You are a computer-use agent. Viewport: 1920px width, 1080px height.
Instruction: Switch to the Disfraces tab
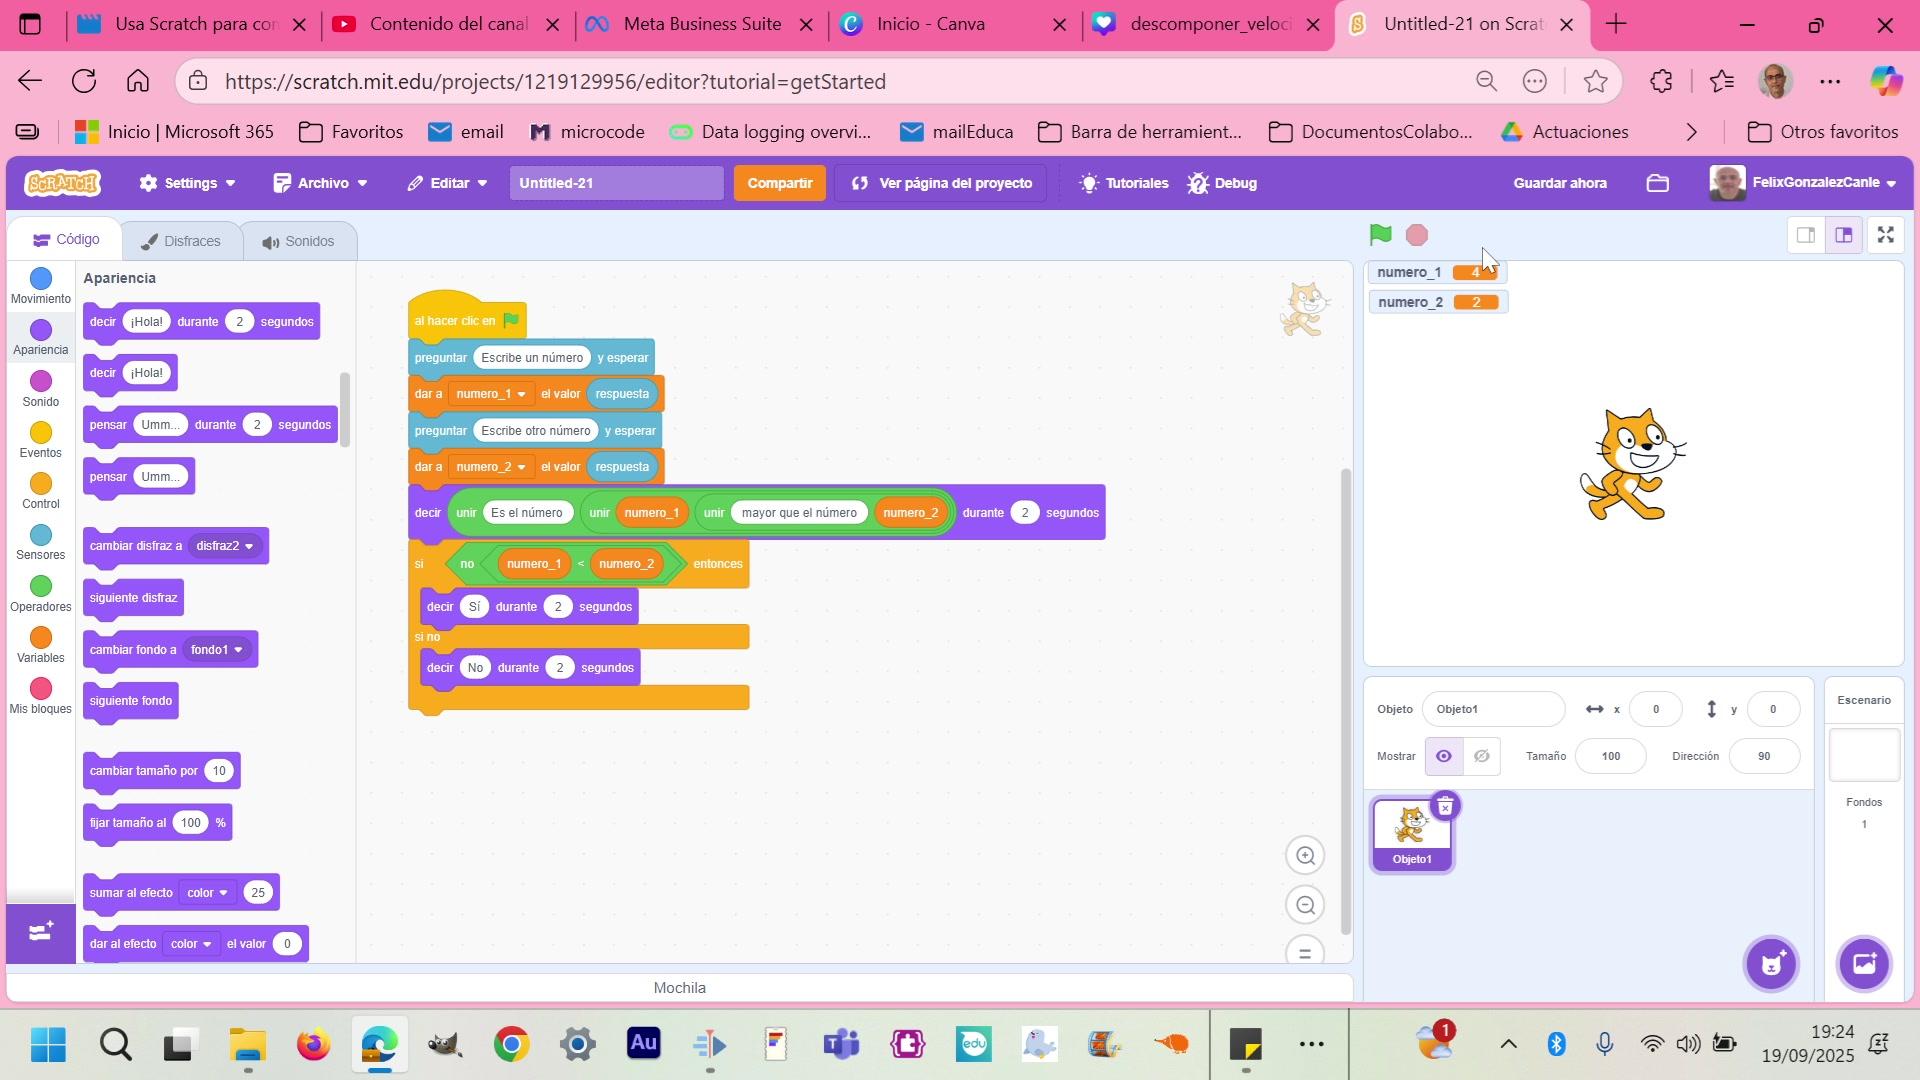(x=181, y=241)
